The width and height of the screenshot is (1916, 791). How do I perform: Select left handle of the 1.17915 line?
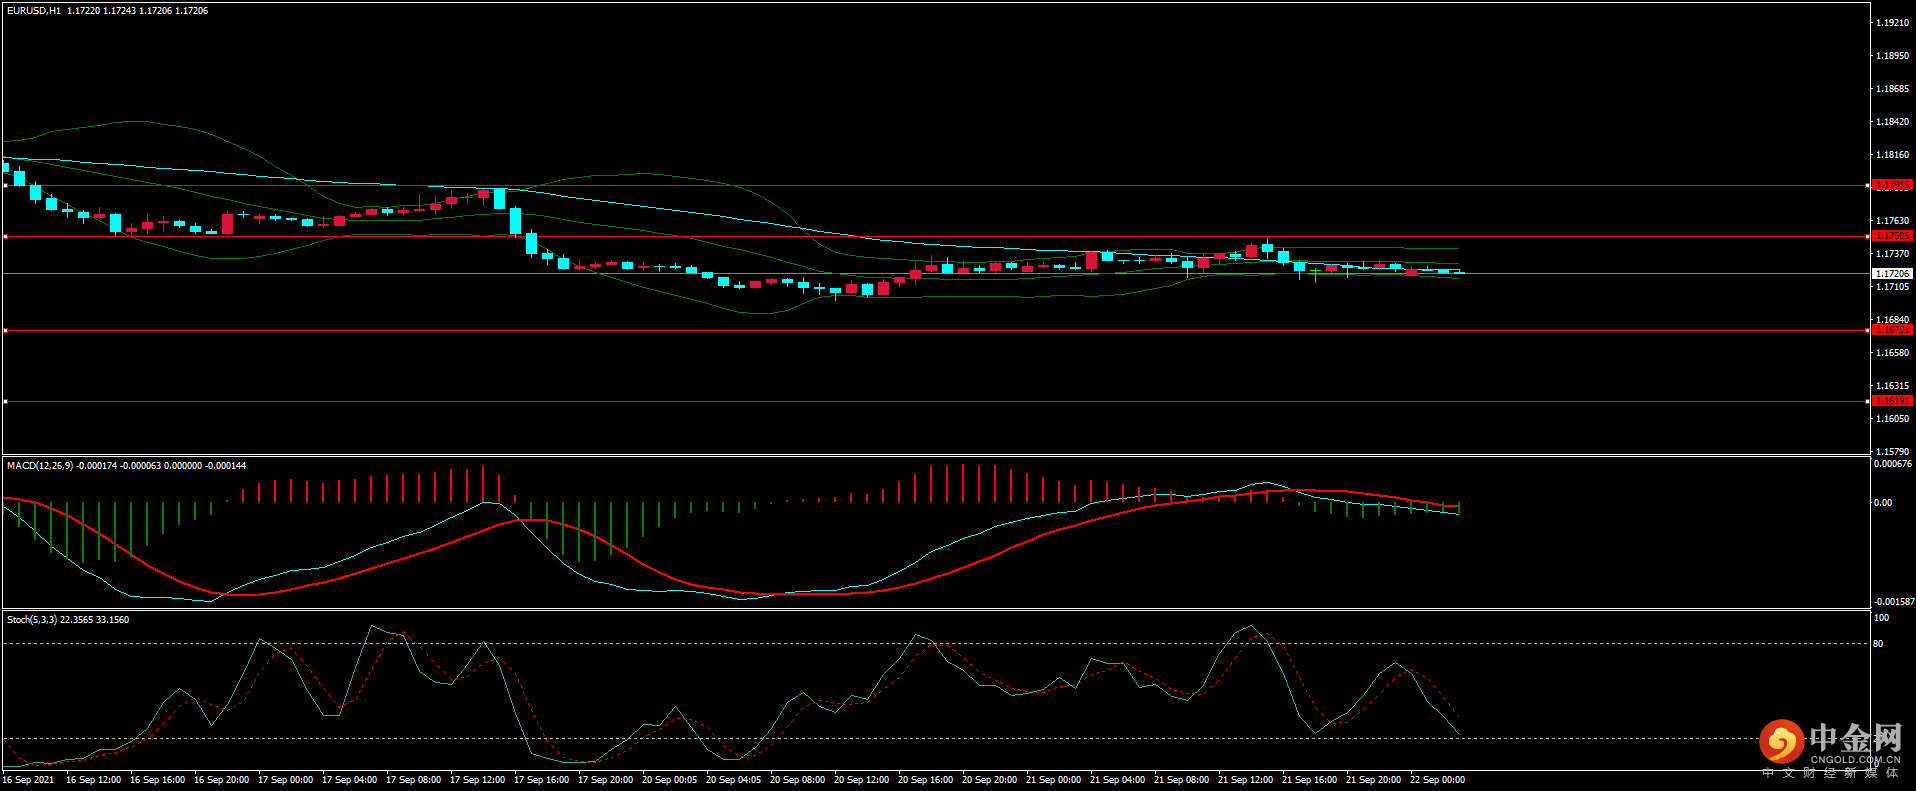[x=5, y=185]
